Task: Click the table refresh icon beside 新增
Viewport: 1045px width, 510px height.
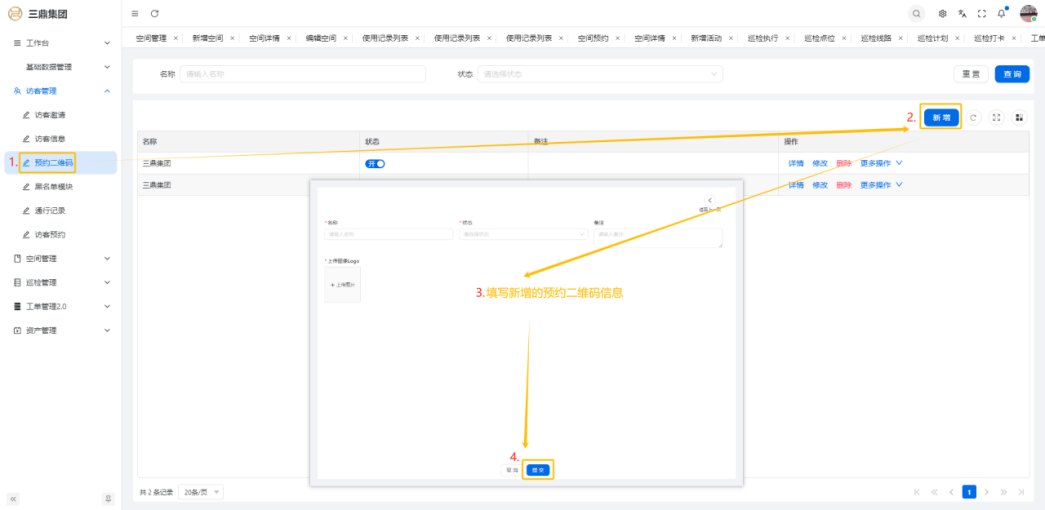Action: [x=974, y=117]
